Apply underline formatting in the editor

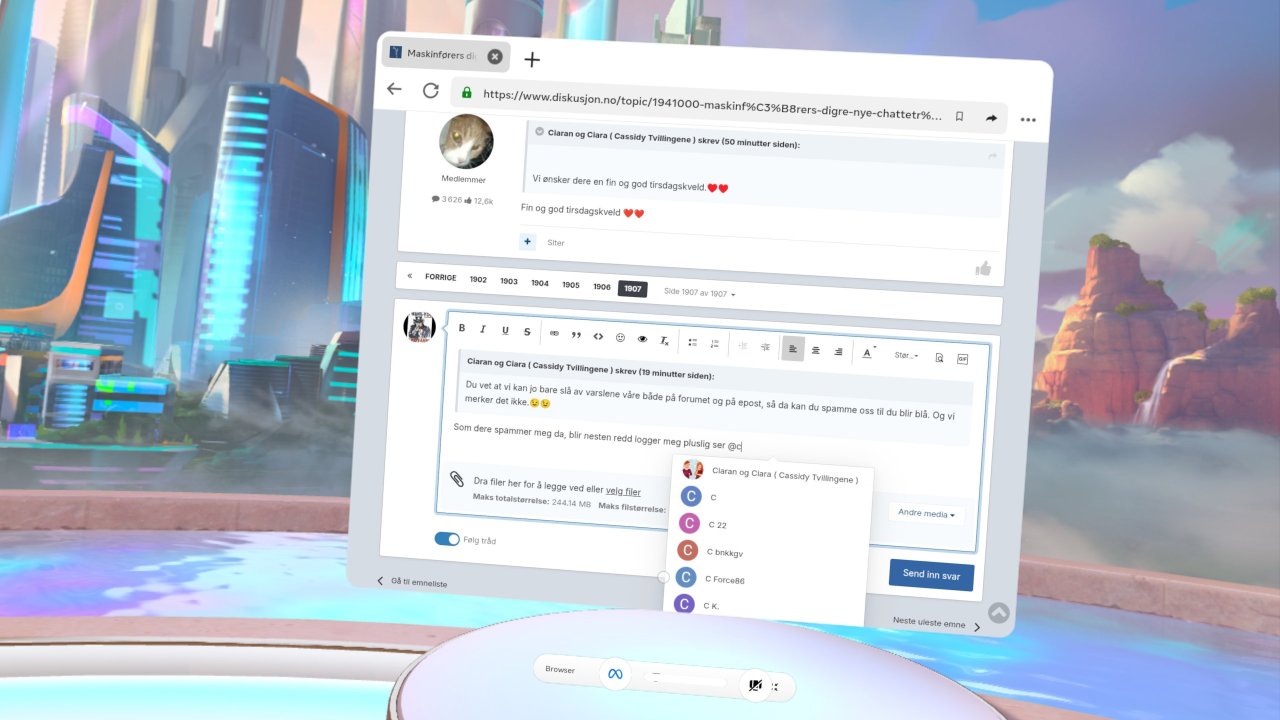(505, 331)
